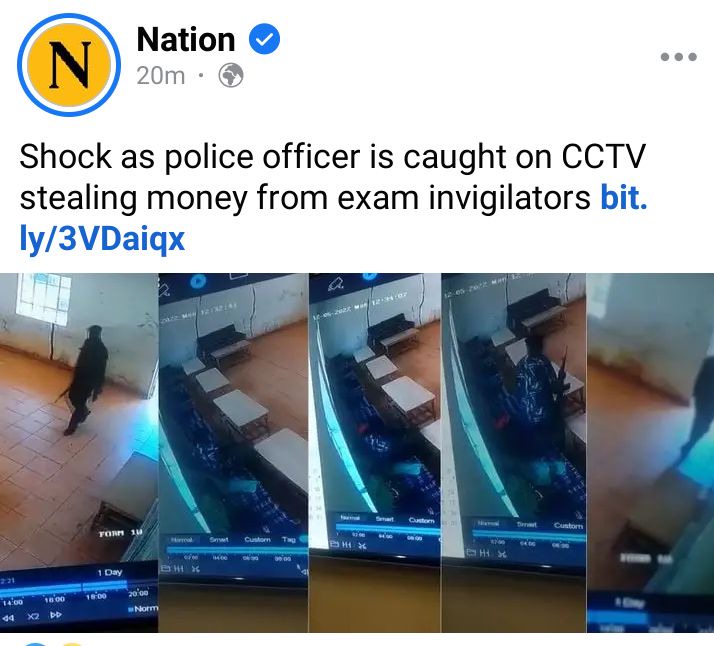Click the Tag tab in second image

[289, 539]
